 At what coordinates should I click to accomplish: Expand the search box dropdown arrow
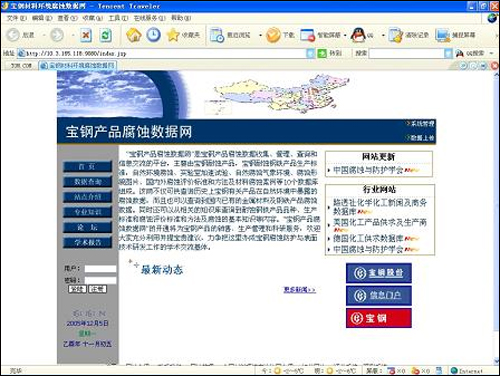(449, 53)
